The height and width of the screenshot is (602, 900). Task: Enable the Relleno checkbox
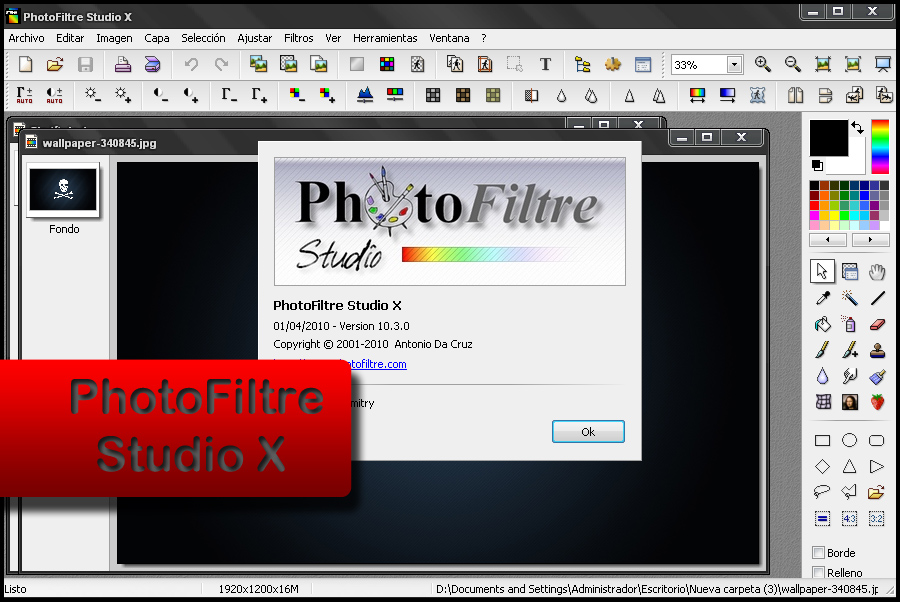click(818, 572)
